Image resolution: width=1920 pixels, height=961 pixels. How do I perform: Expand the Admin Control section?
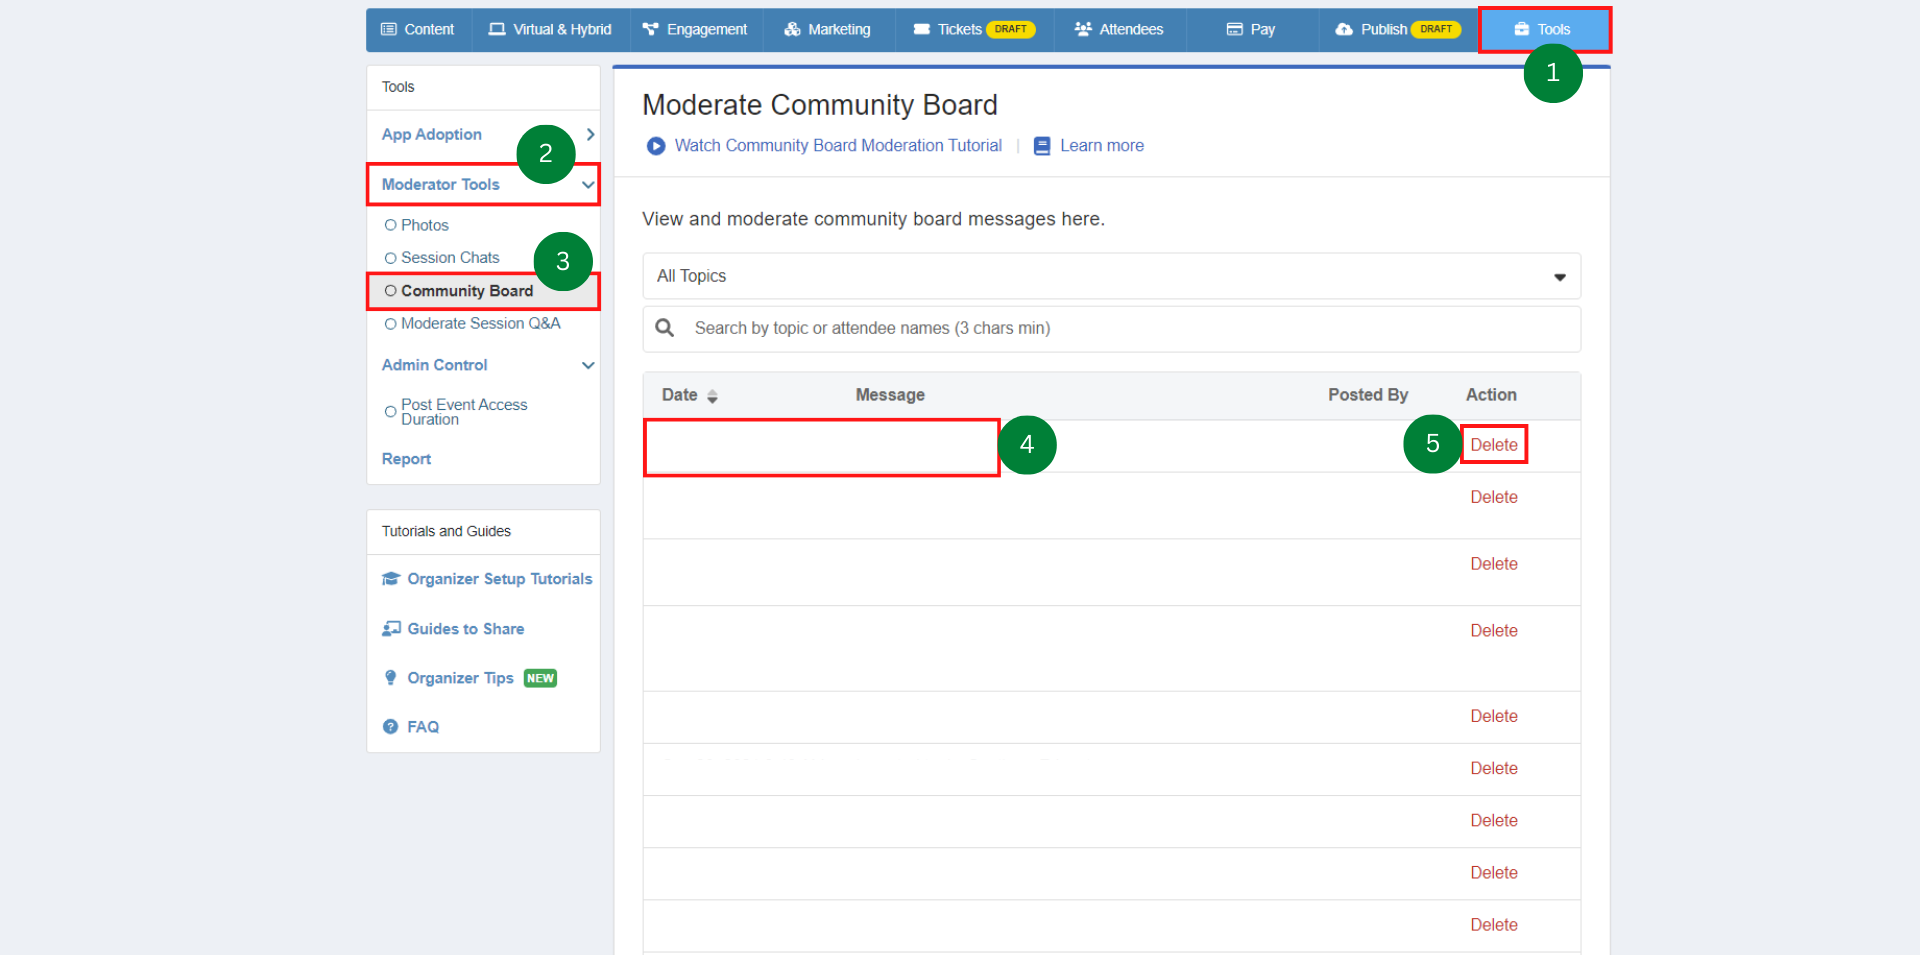click(x=587, y=365)
